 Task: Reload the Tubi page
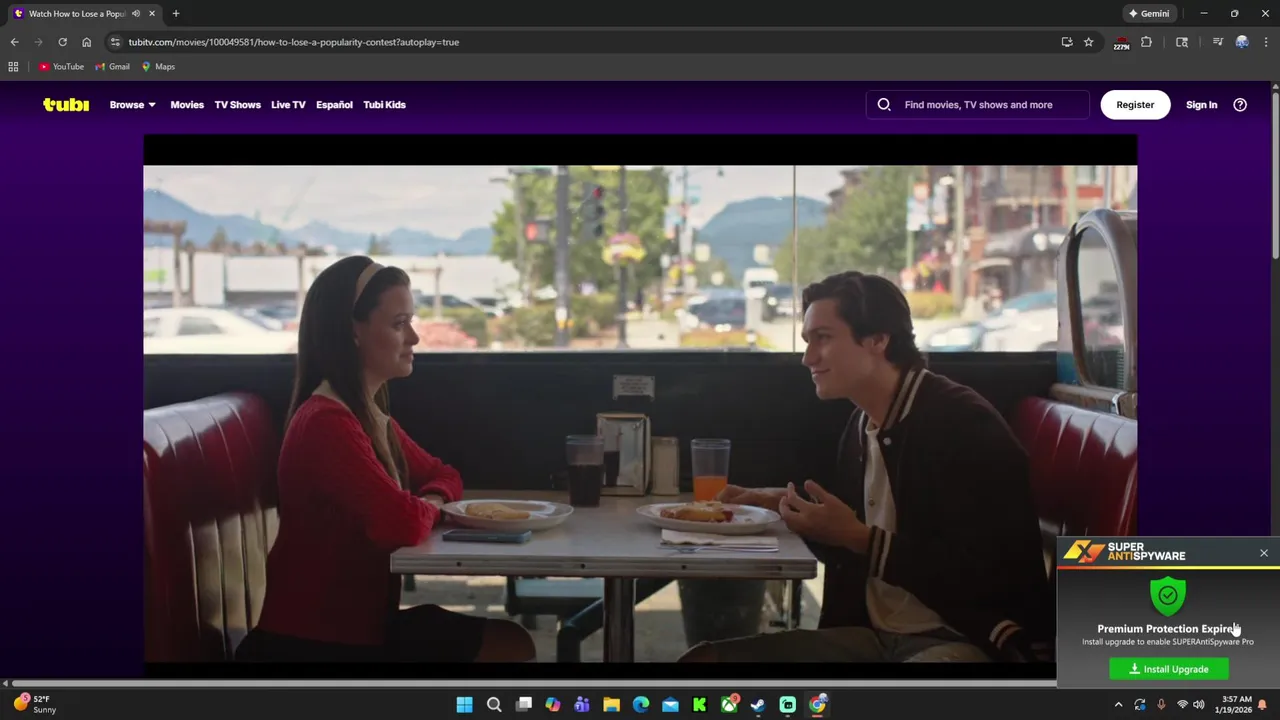(62, 42)
